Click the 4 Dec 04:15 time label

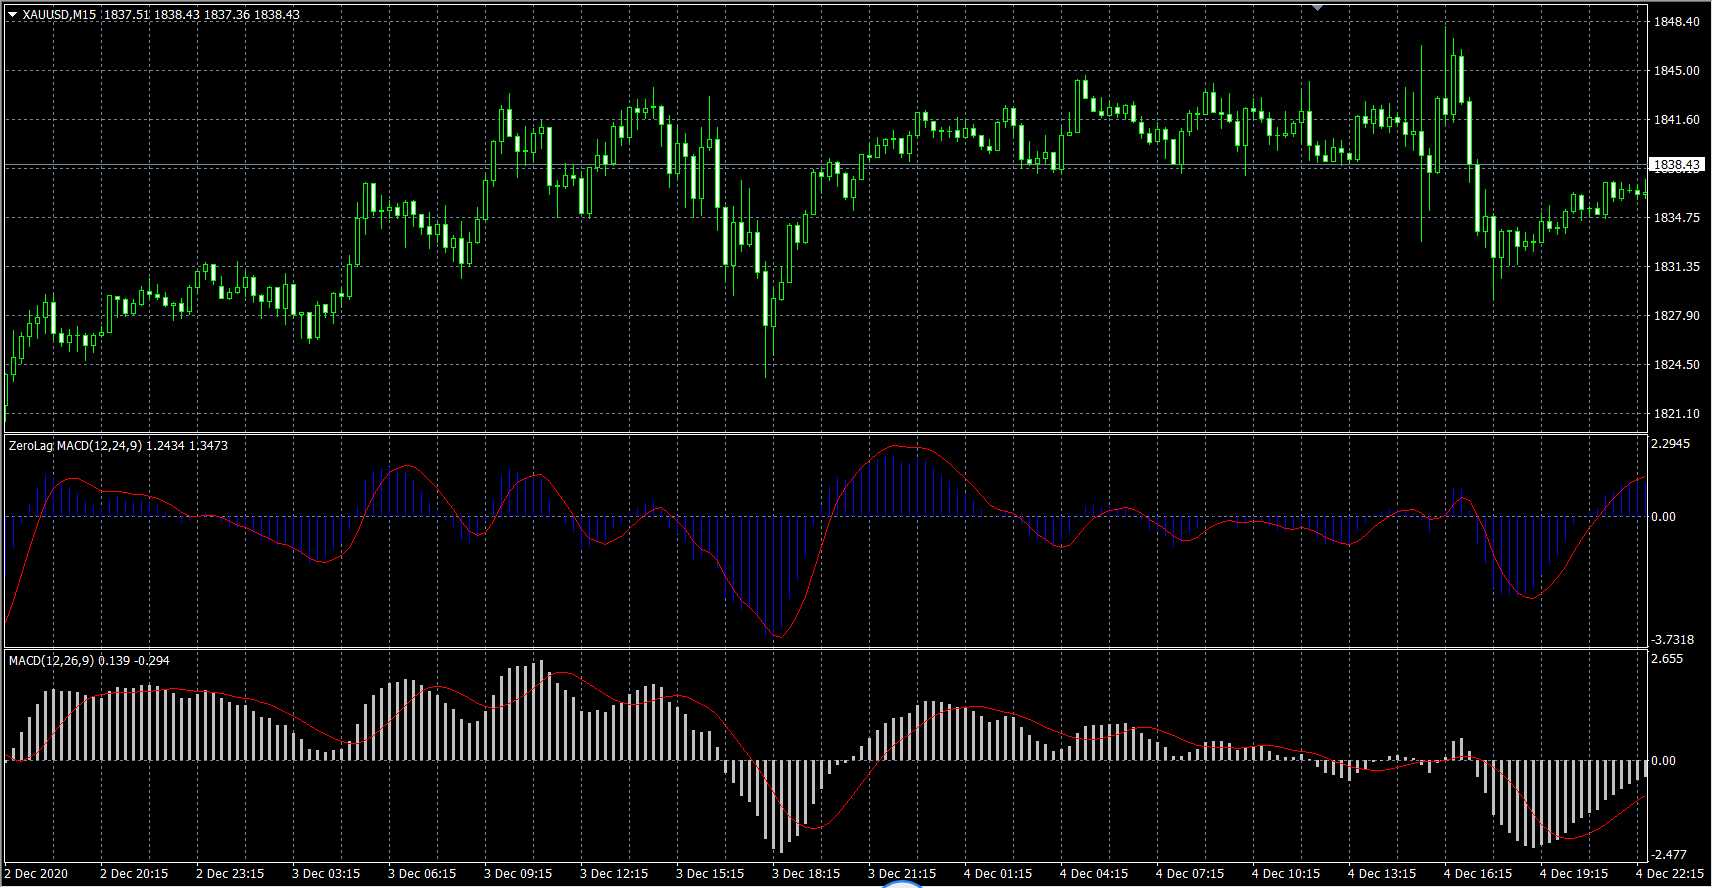[x=1094, y=874]
